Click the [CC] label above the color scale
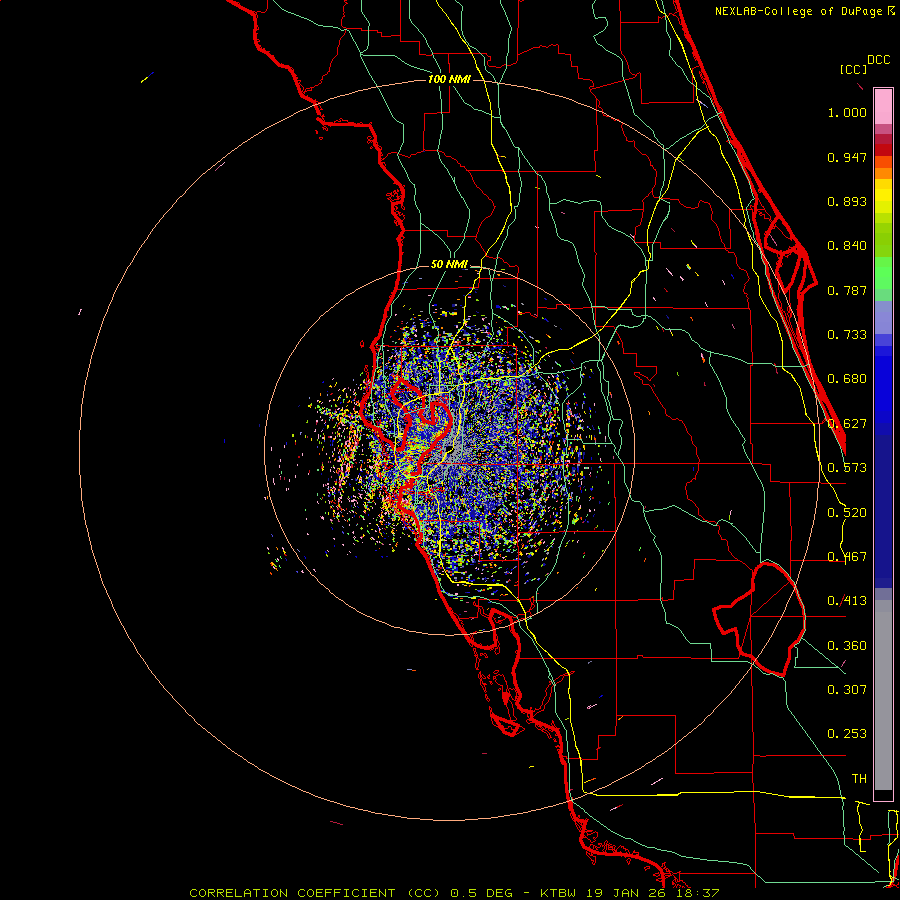 point(854,69)
